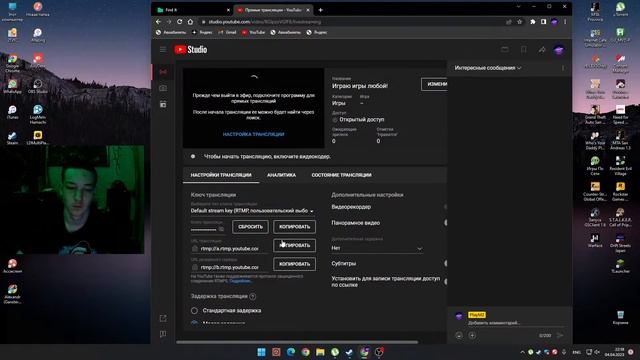Click the Изменить button beside the stream title
The width and height of the screenshot is (640, 360).
coord(434,84)
